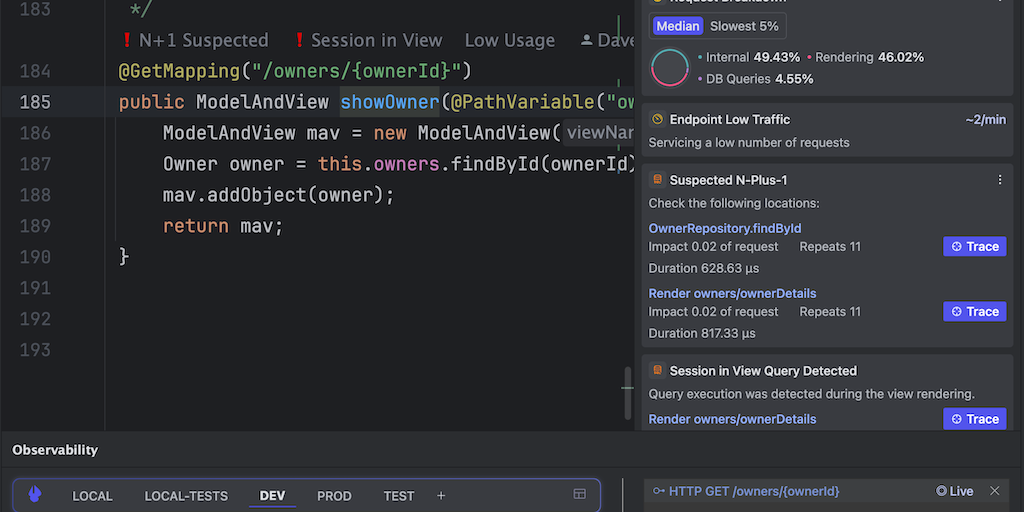Toggle the Live indicator
This screenshot has height=512, width=1024.
pyautogui.click(x=955, y=491)
